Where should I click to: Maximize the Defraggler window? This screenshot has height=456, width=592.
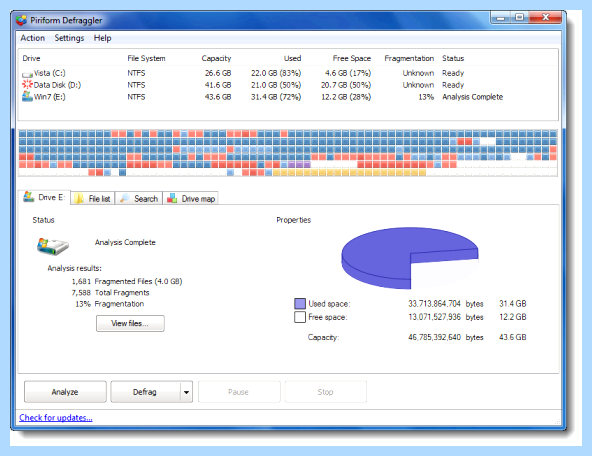click(520, 17)
